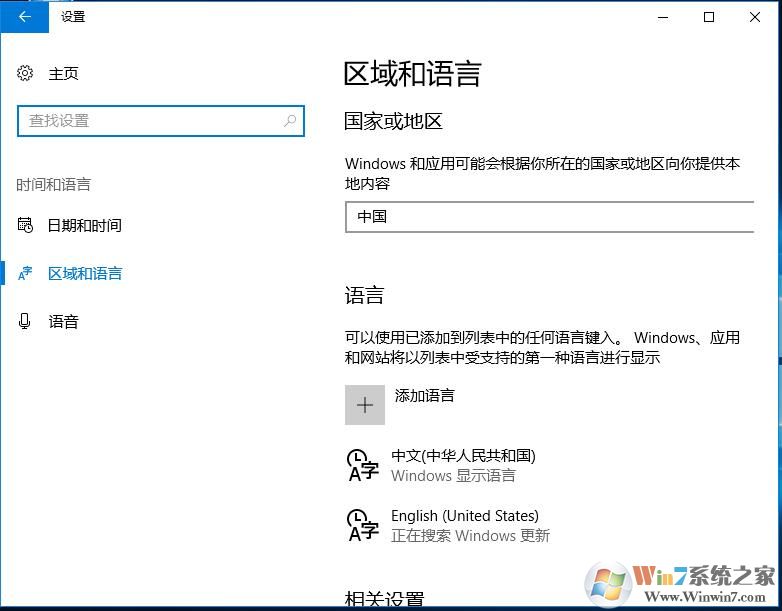Viewport: 782px width, 611px height.
Task: Click the gear icon beside 主页
Action: [26, 73]
